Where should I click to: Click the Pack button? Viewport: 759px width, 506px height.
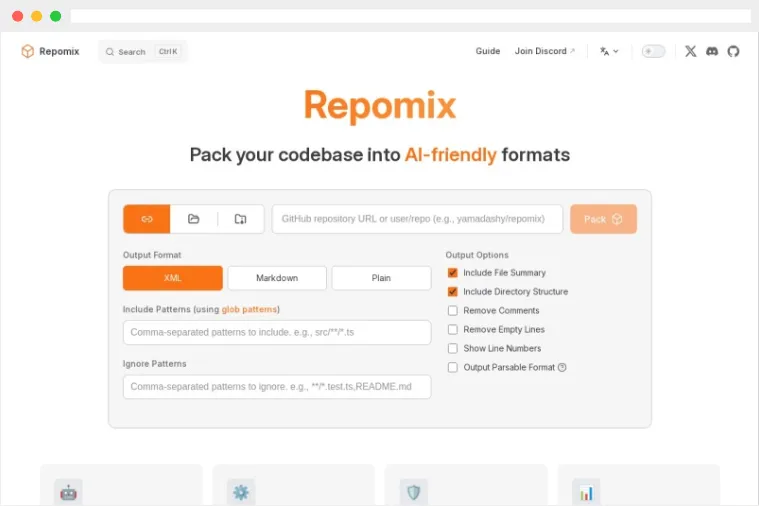point(603,219)
